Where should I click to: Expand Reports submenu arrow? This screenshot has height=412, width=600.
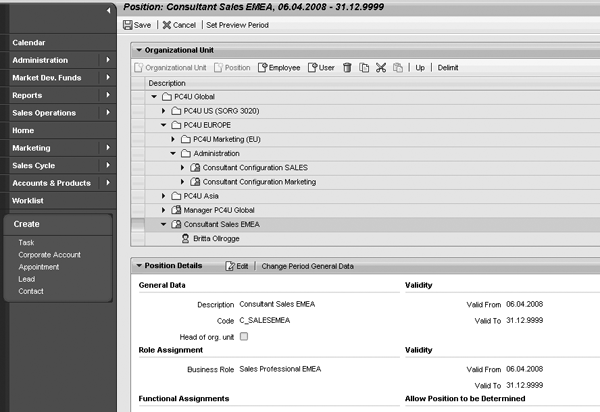[108, 95]
